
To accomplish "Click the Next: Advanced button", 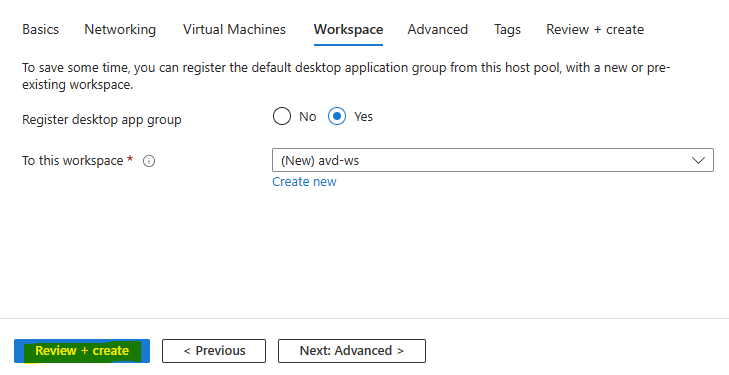I will 352,351.
